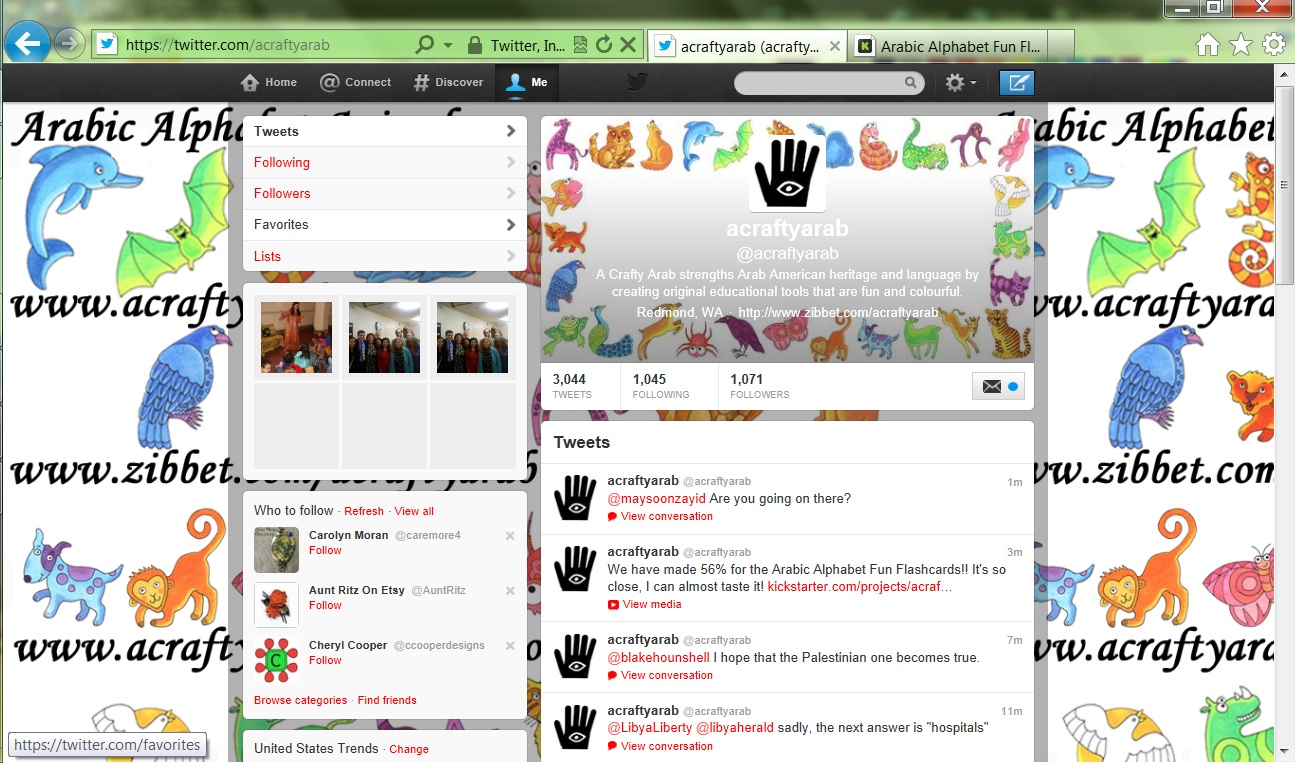The height and width of the screenshot is (763, 1295).
Task: Select the Me tab
Action: tap(527, 82)
